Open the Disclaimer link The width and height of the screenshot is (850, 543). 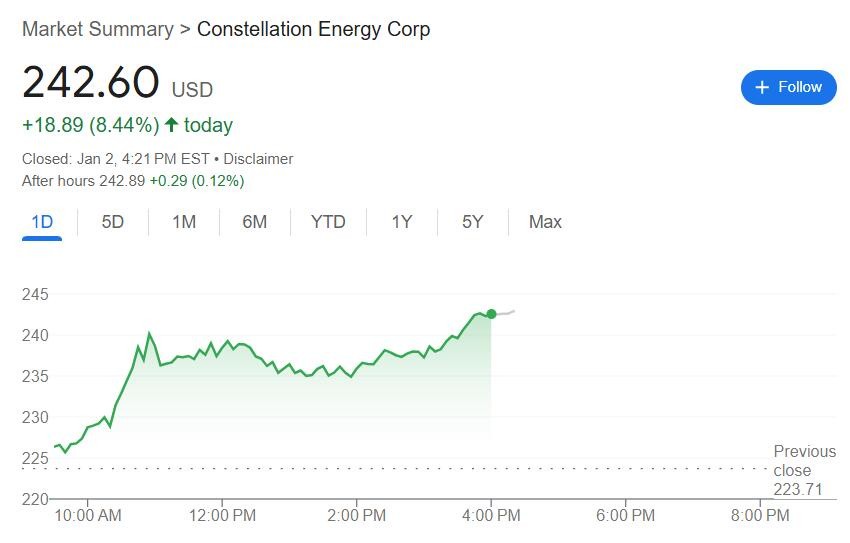(x=258, y=159)
